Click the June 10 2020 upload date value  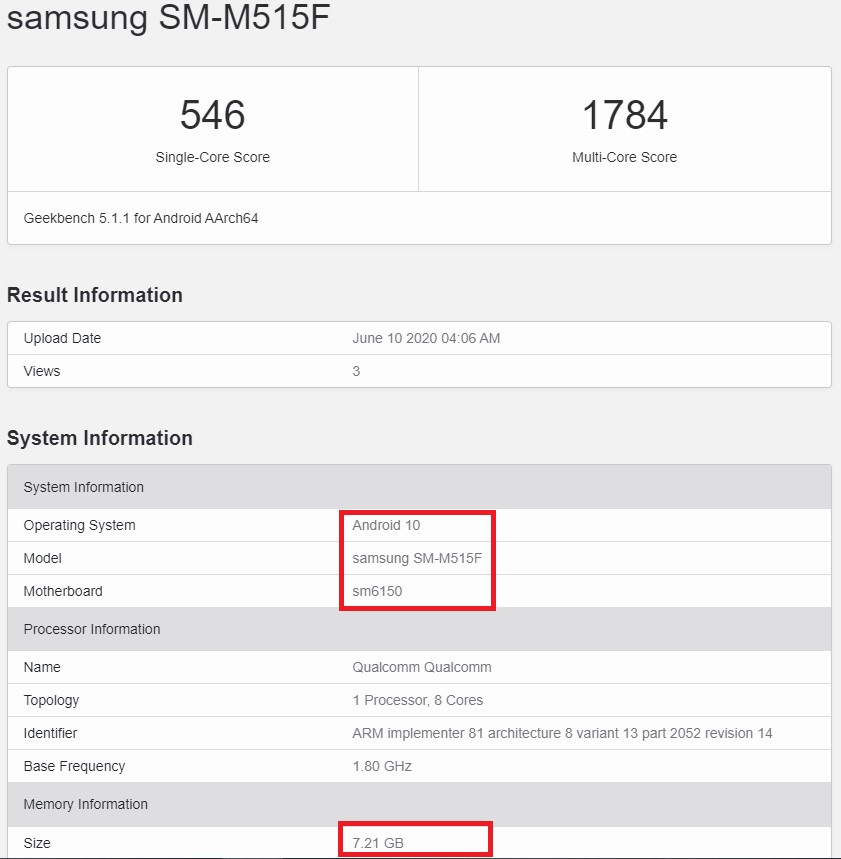tap(426, 338)
